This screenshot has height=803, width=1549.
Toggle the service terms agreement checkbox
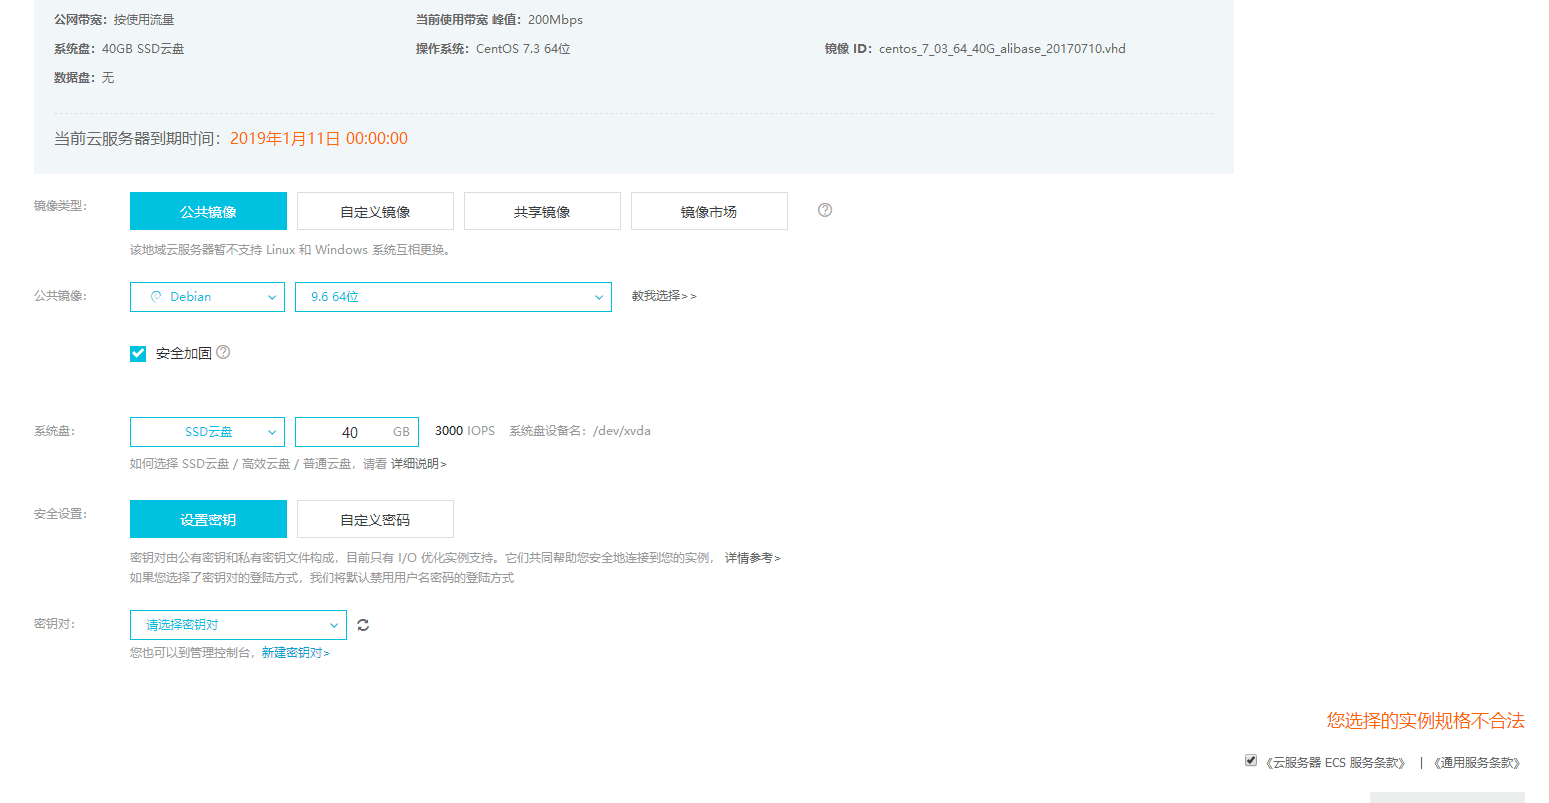pos(1251,760)
